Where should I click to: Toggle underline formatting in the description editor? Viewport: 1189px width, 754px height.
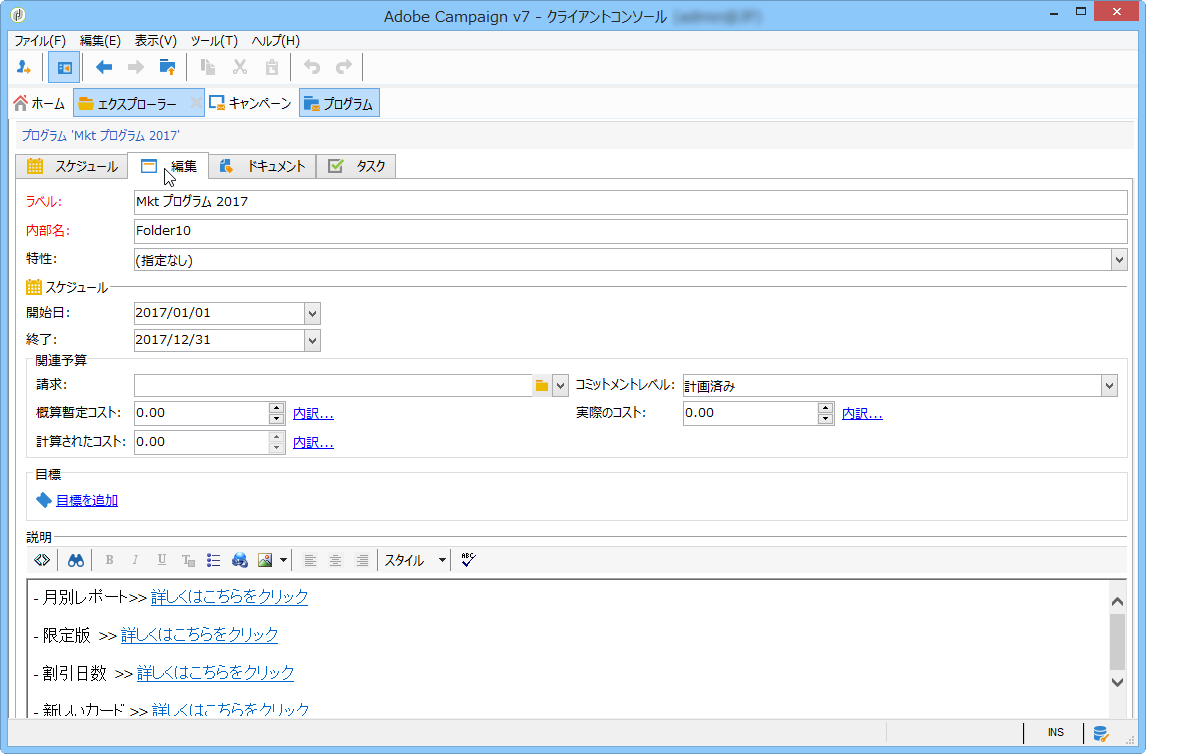(162, 561)
